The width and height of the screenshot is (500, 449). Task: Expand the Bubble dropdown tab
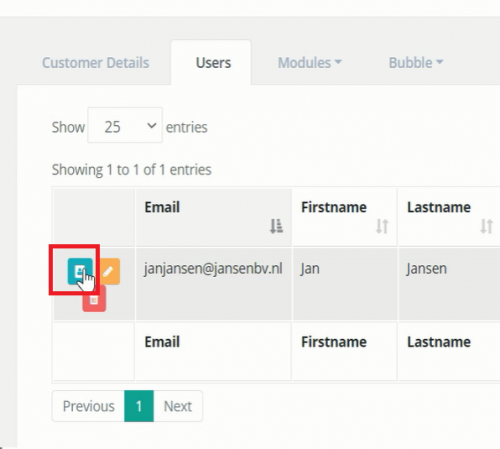pos(416,63)
